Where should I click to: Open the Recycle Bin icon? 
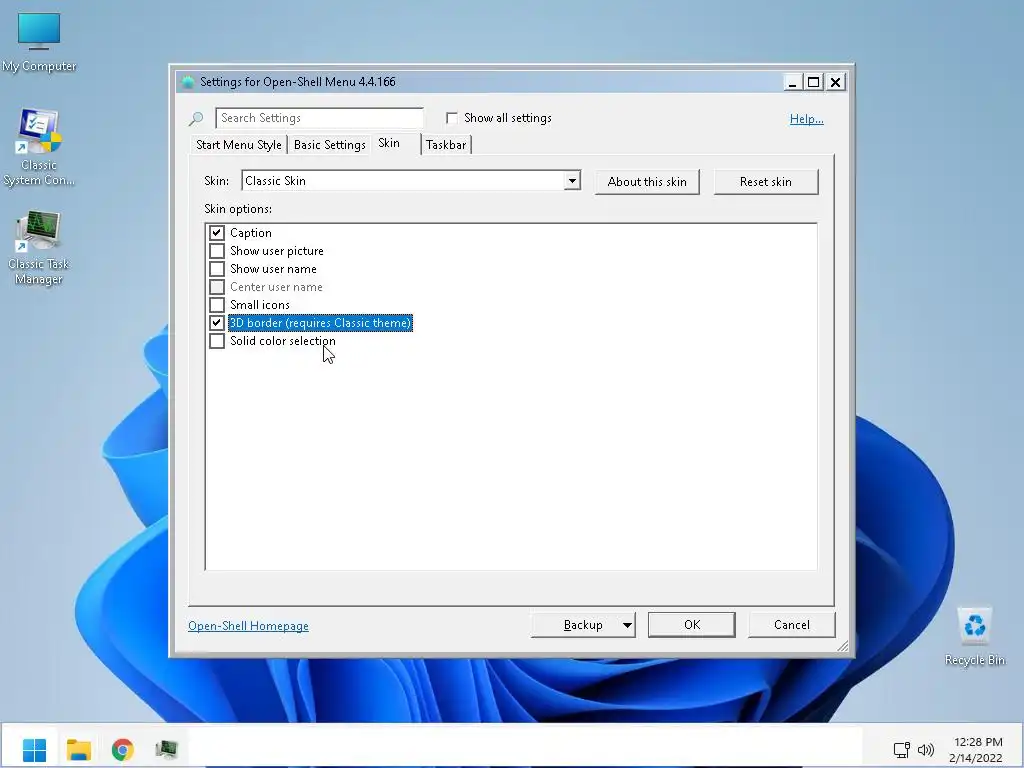click(x=974, y=636)
